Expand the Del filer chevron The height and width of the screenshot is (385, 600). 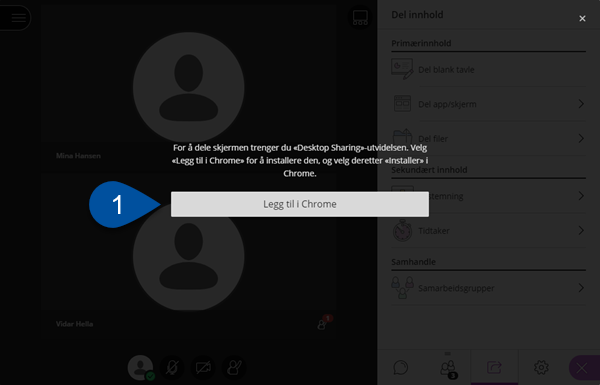(x=581, y=138)
